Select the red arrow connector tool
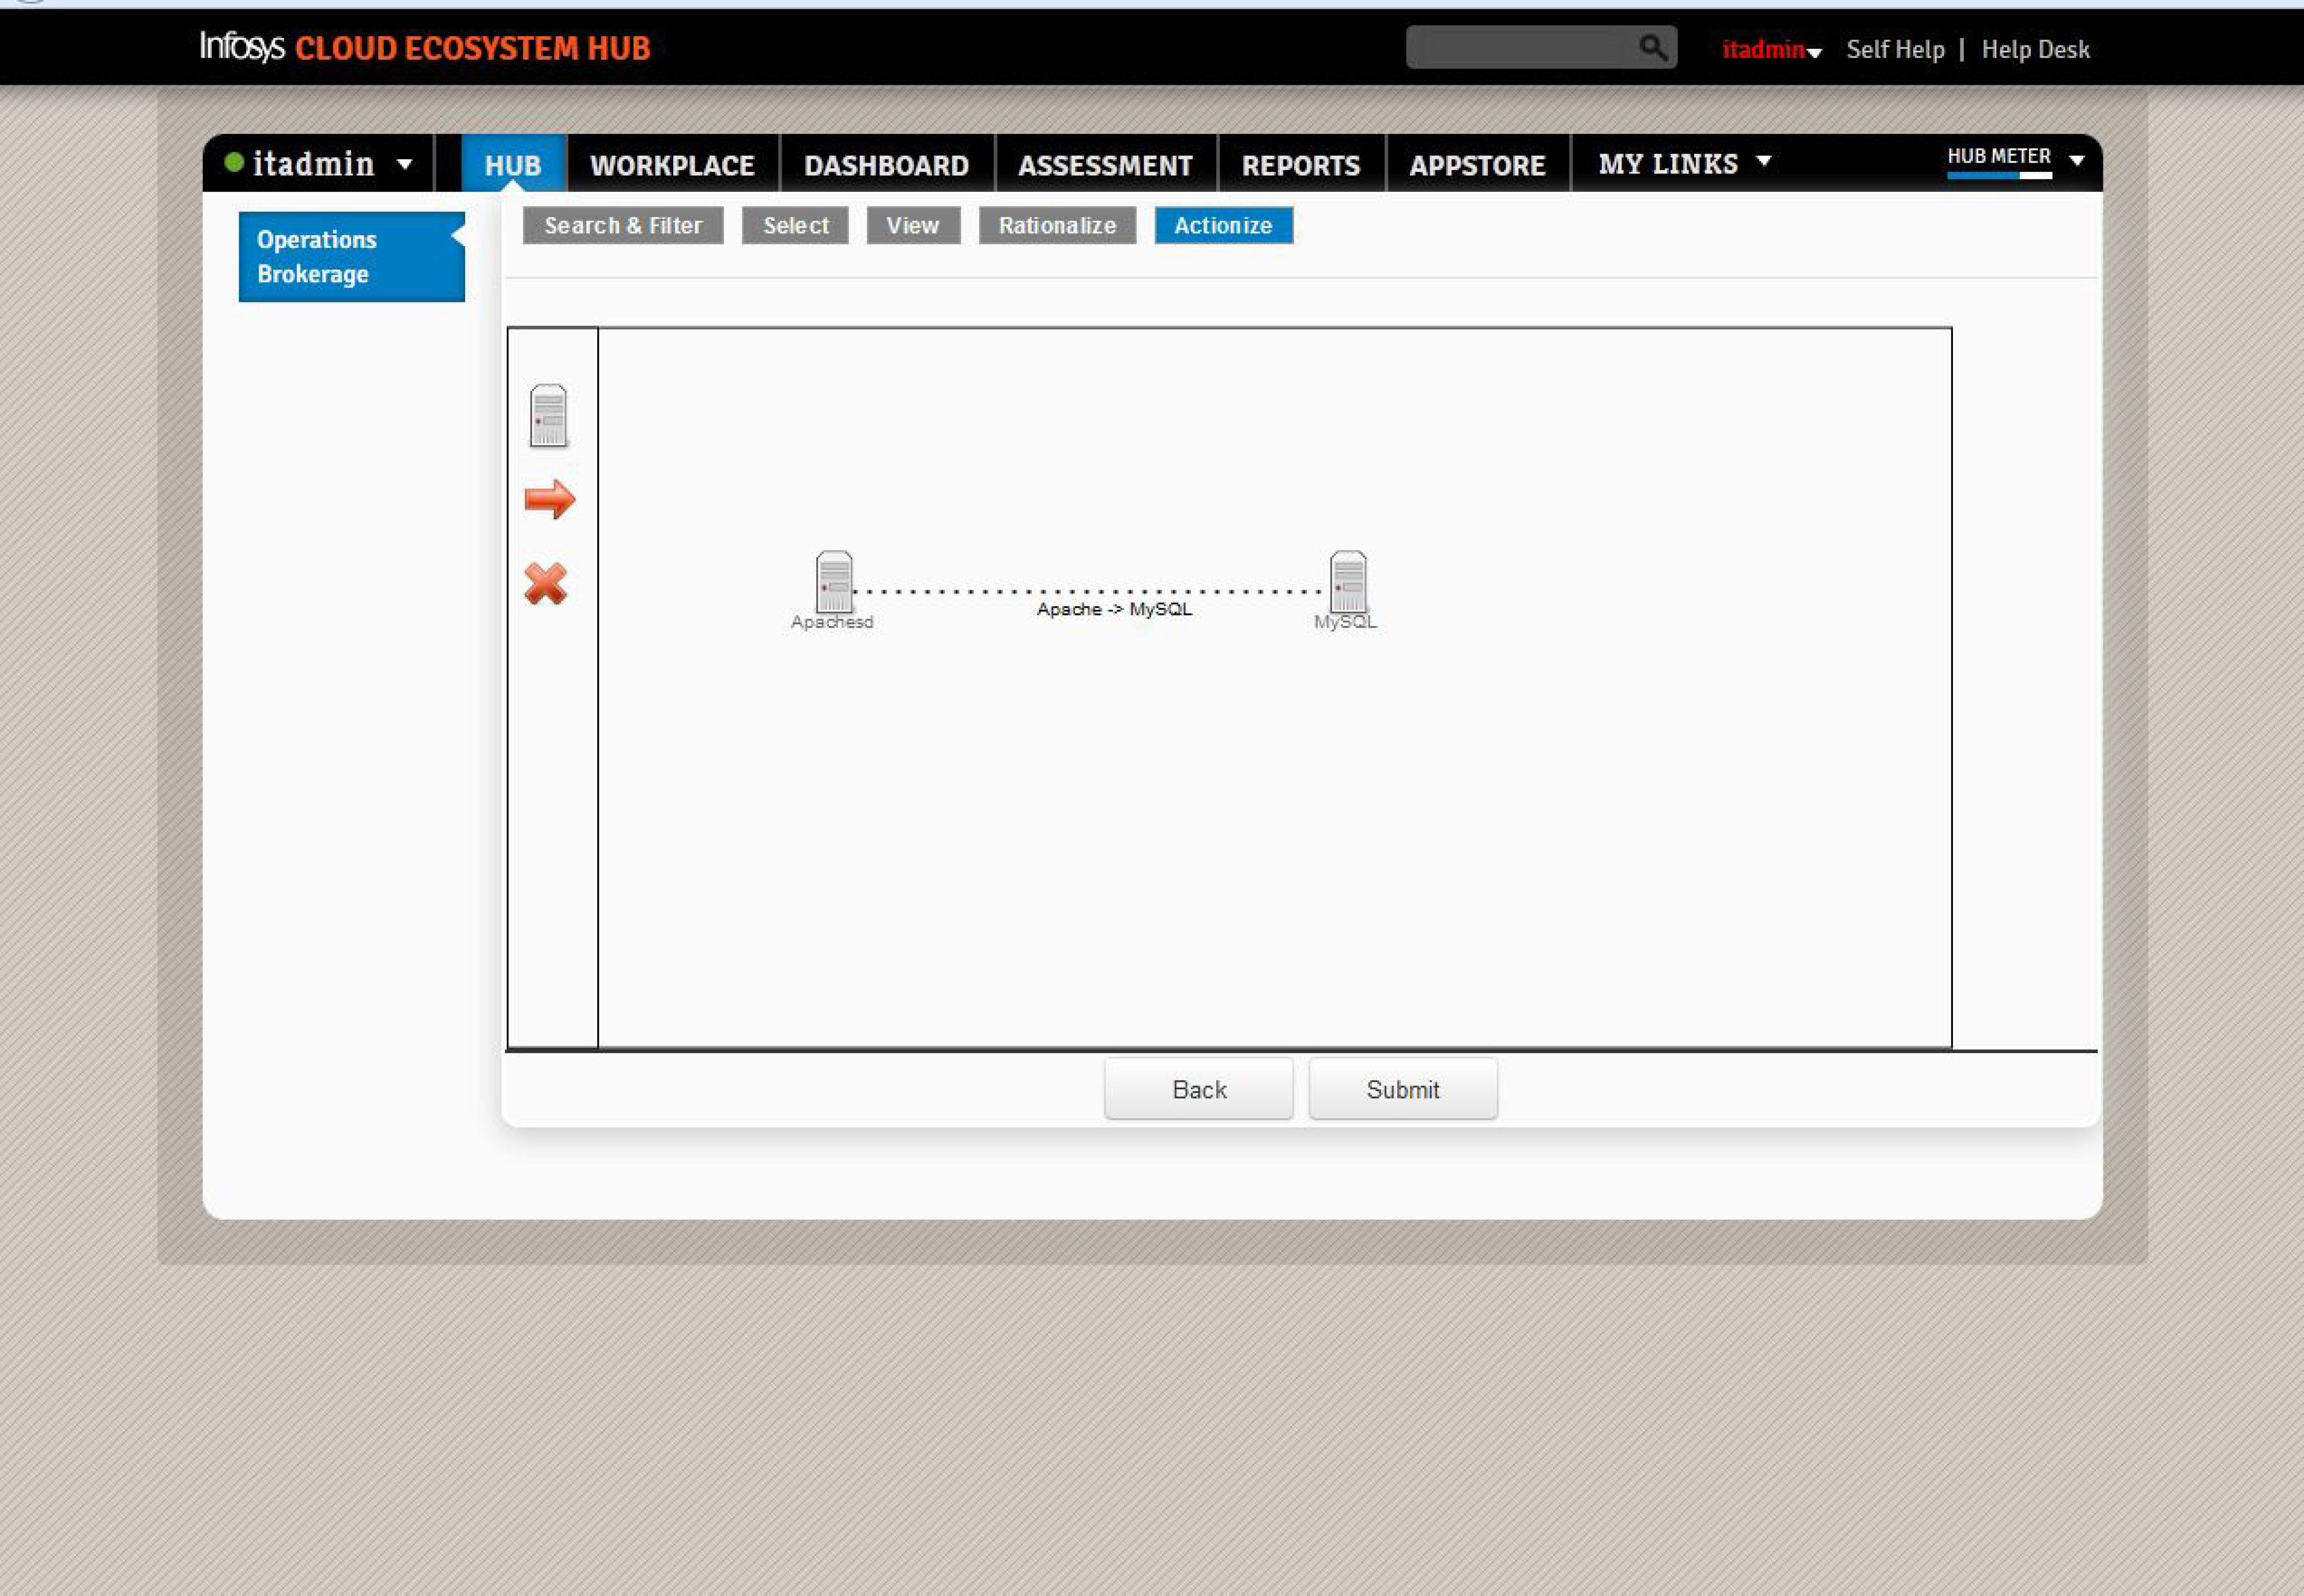Screen dimensions: 2304x1596 pyautogui.click(x=550, y=499)
